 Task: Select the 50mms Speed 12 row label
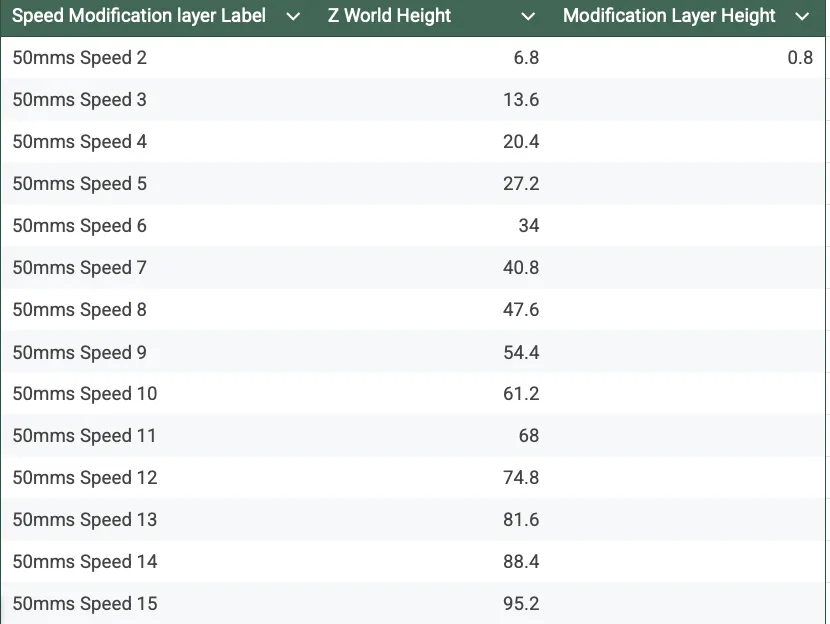click(x=84, y=477)
